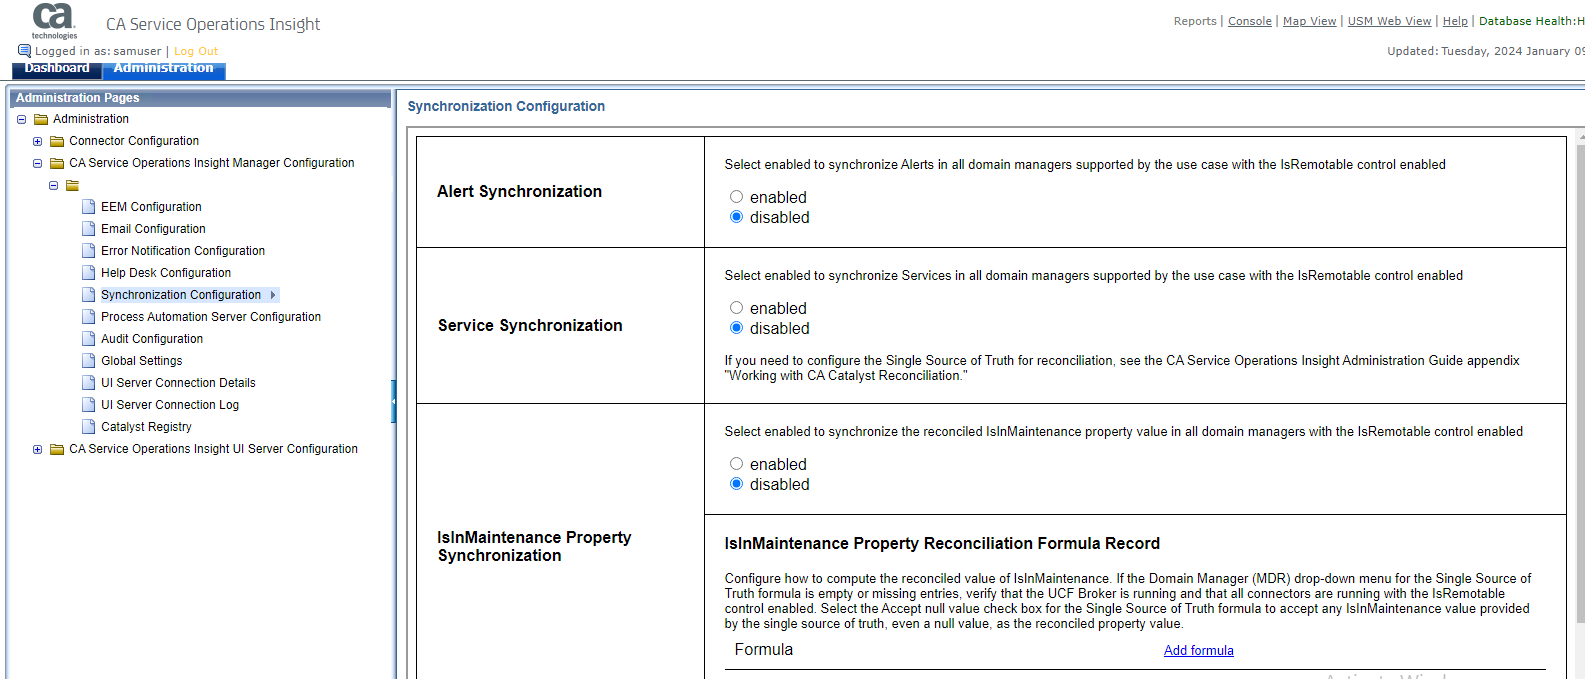Open the Console link
This screenshot has width=1585, height=679.
pyautogui.click(x=1250, y=21)
